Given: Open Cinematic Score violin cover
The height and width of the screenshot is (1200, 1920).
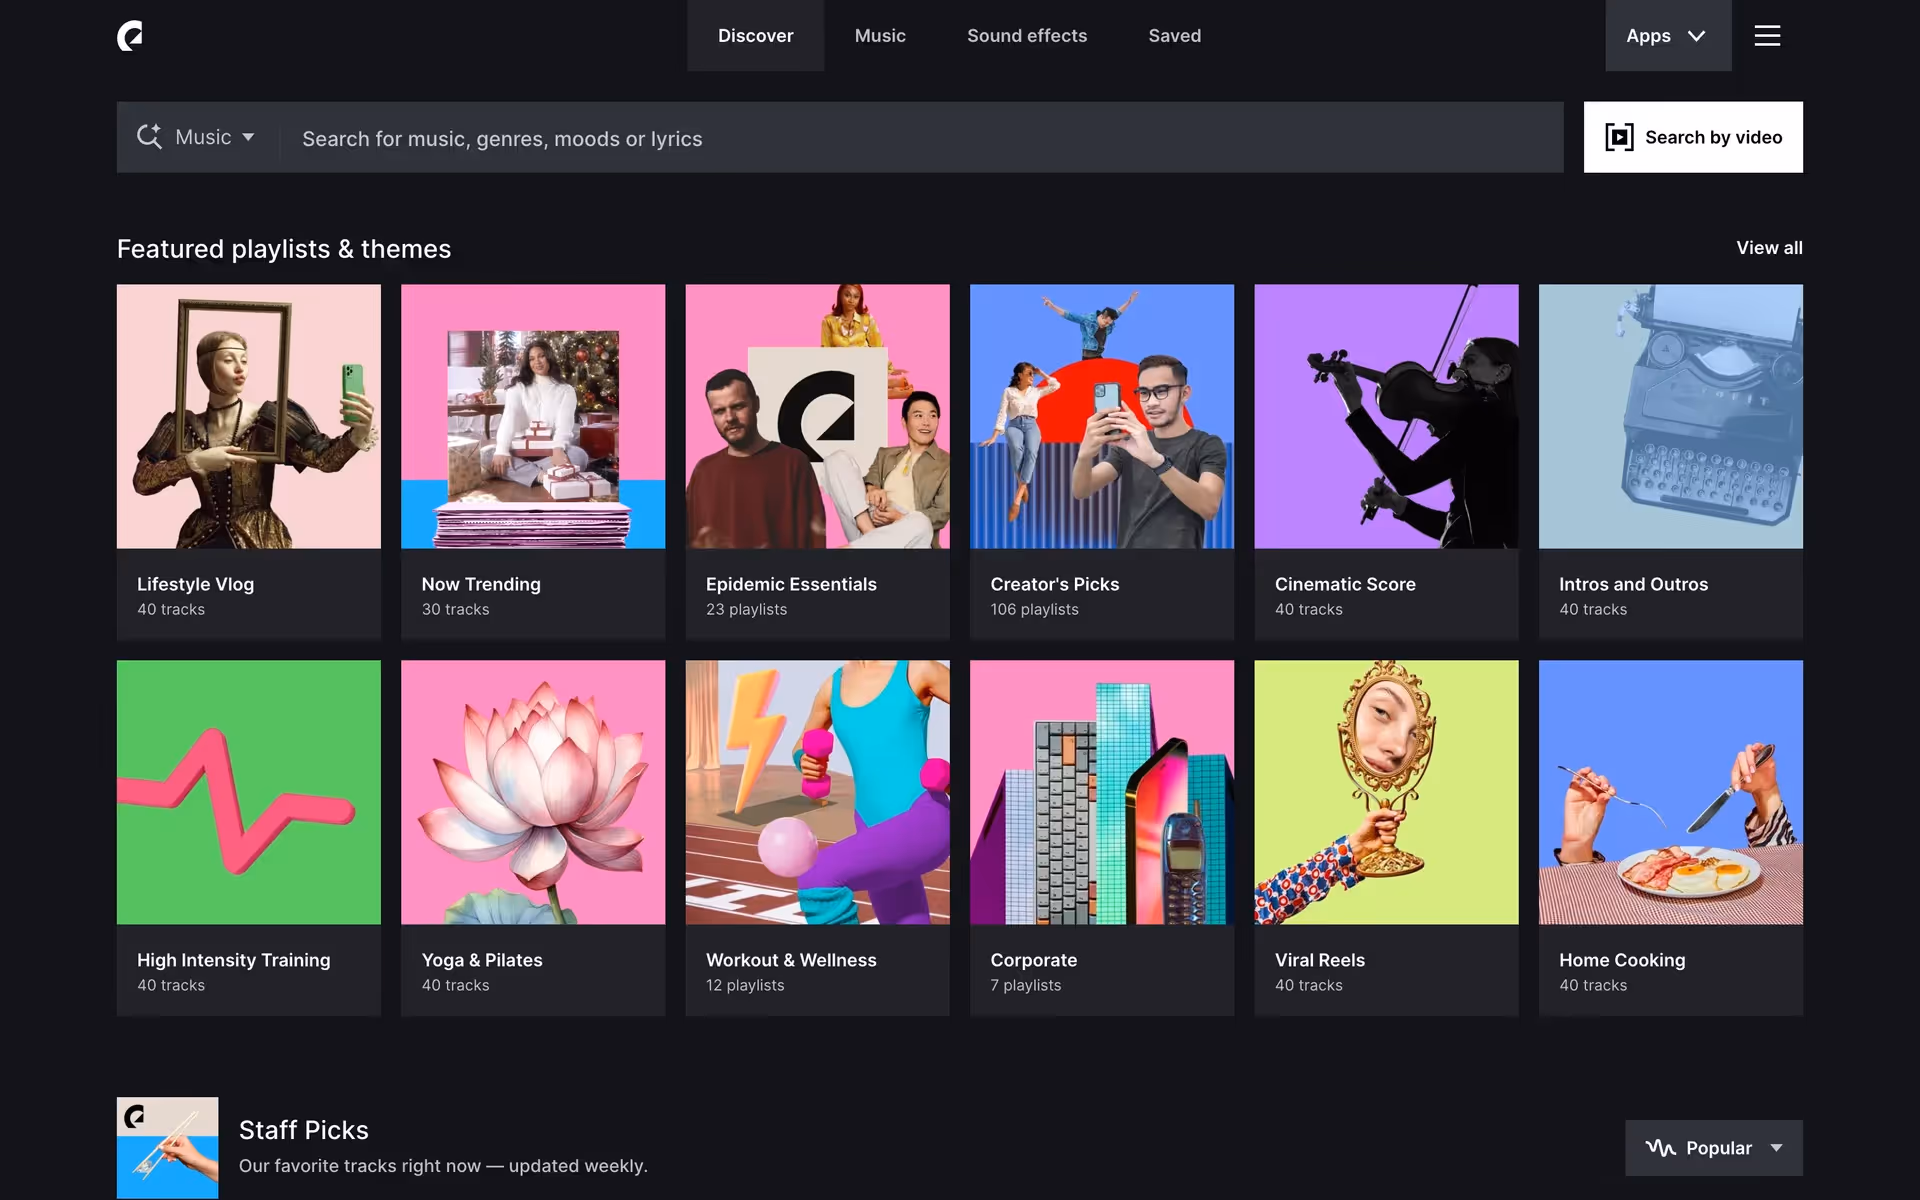Looking at the screenshot, I should [1385, 416].
